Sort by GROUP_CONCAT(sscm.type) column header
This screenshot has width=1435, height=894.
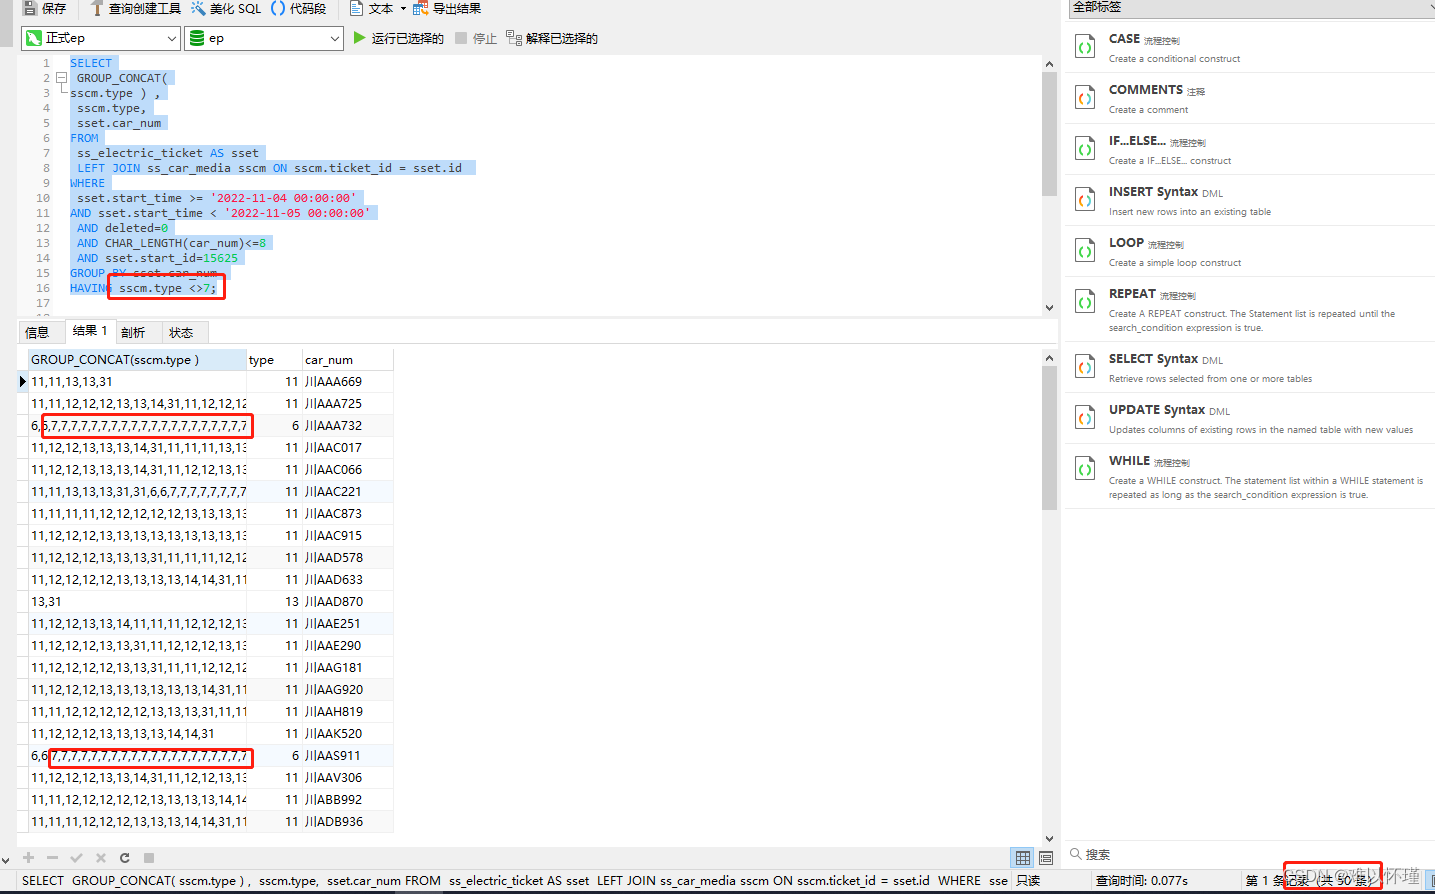(137, 360)
